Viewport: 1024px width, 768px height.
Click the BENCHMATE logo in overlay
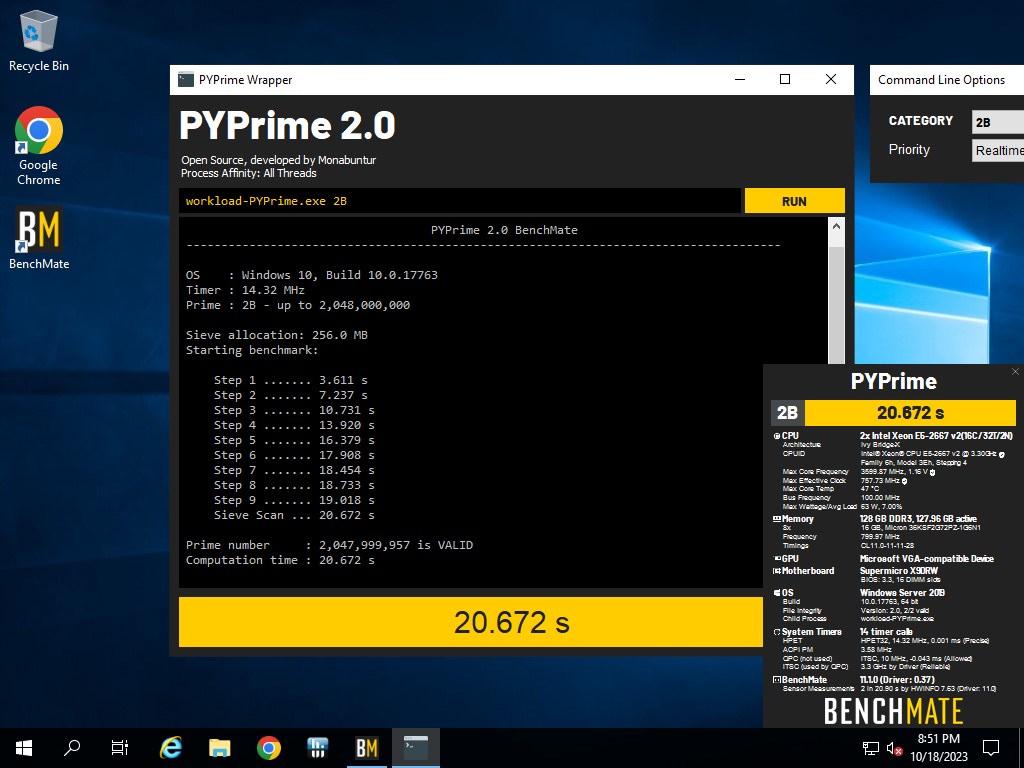click(x=893, y=711)
